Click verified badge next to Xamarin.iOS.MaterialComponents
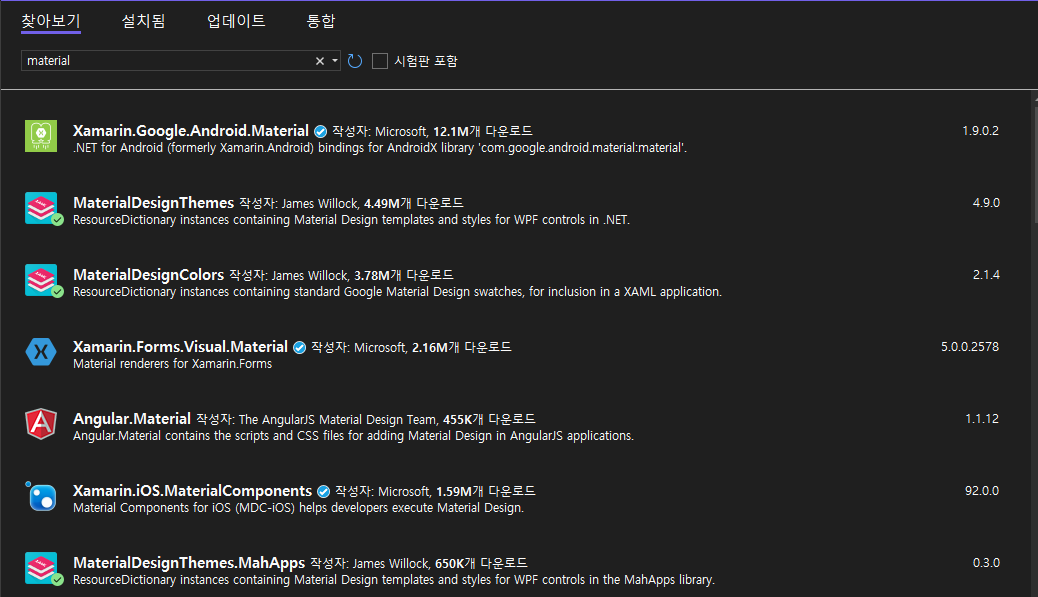The image size is (1038, 597). (323, 492)
